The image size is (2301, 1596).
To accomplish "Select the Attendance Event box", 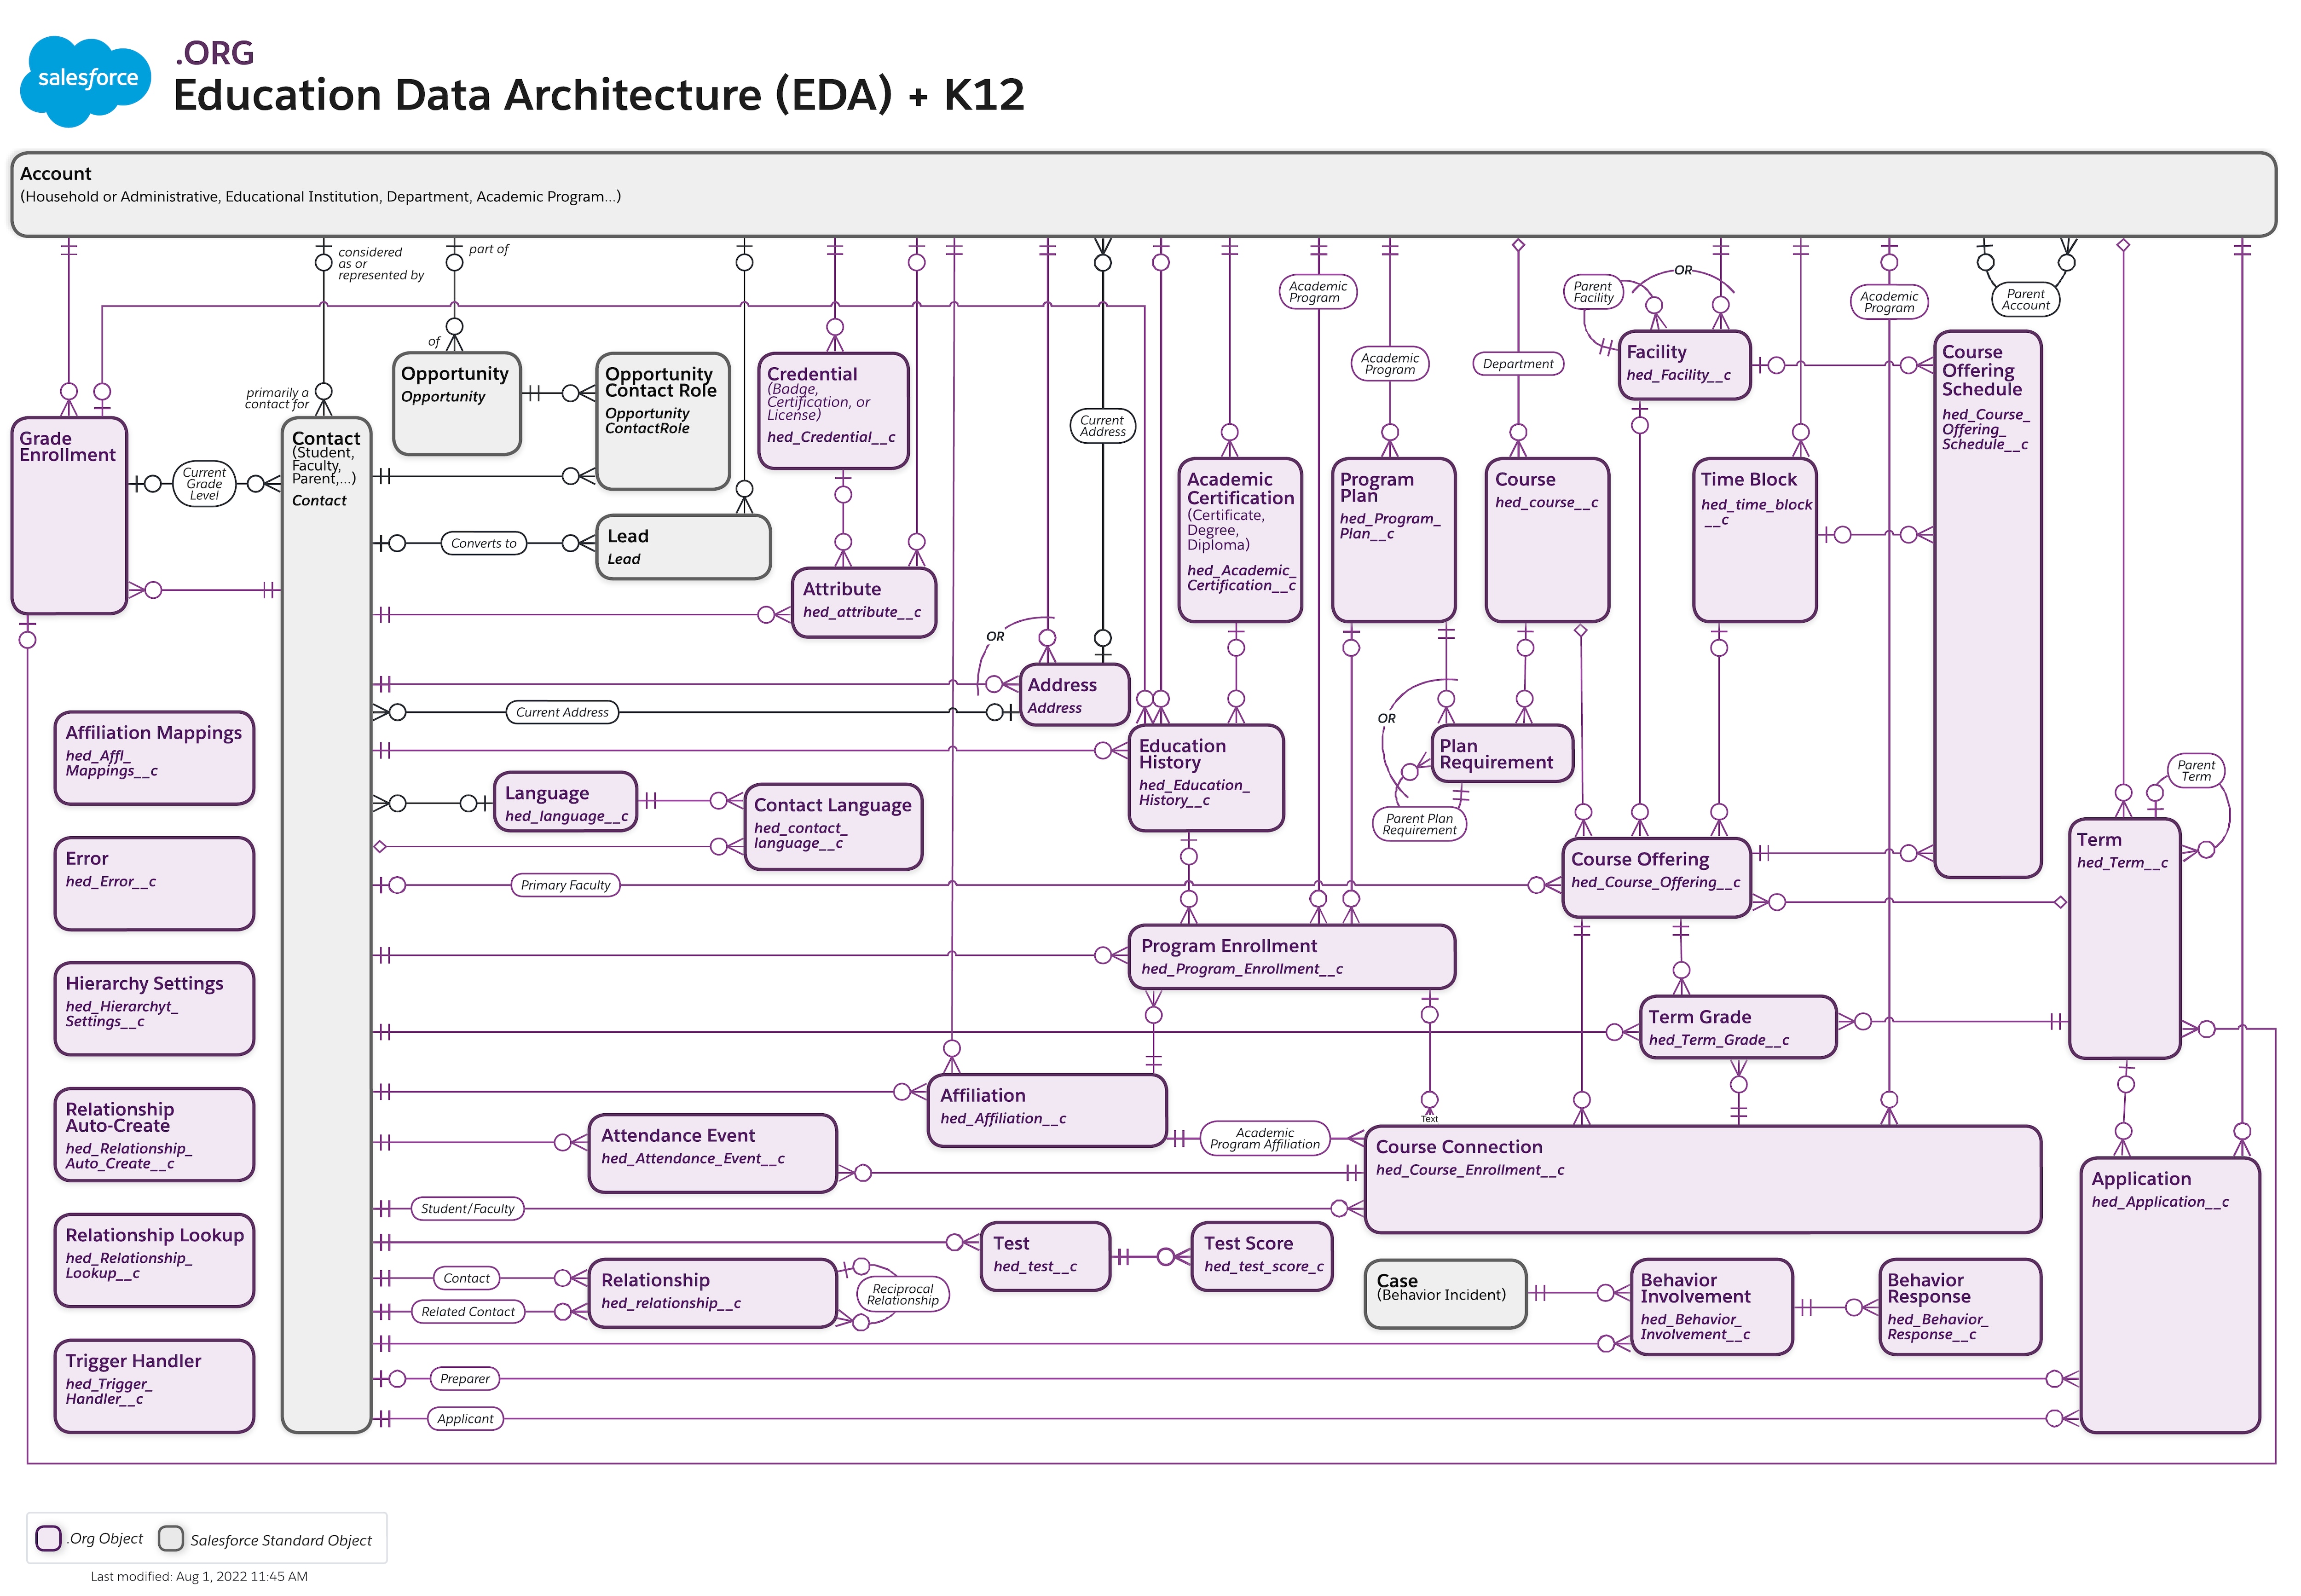I will coord(712,1153).
